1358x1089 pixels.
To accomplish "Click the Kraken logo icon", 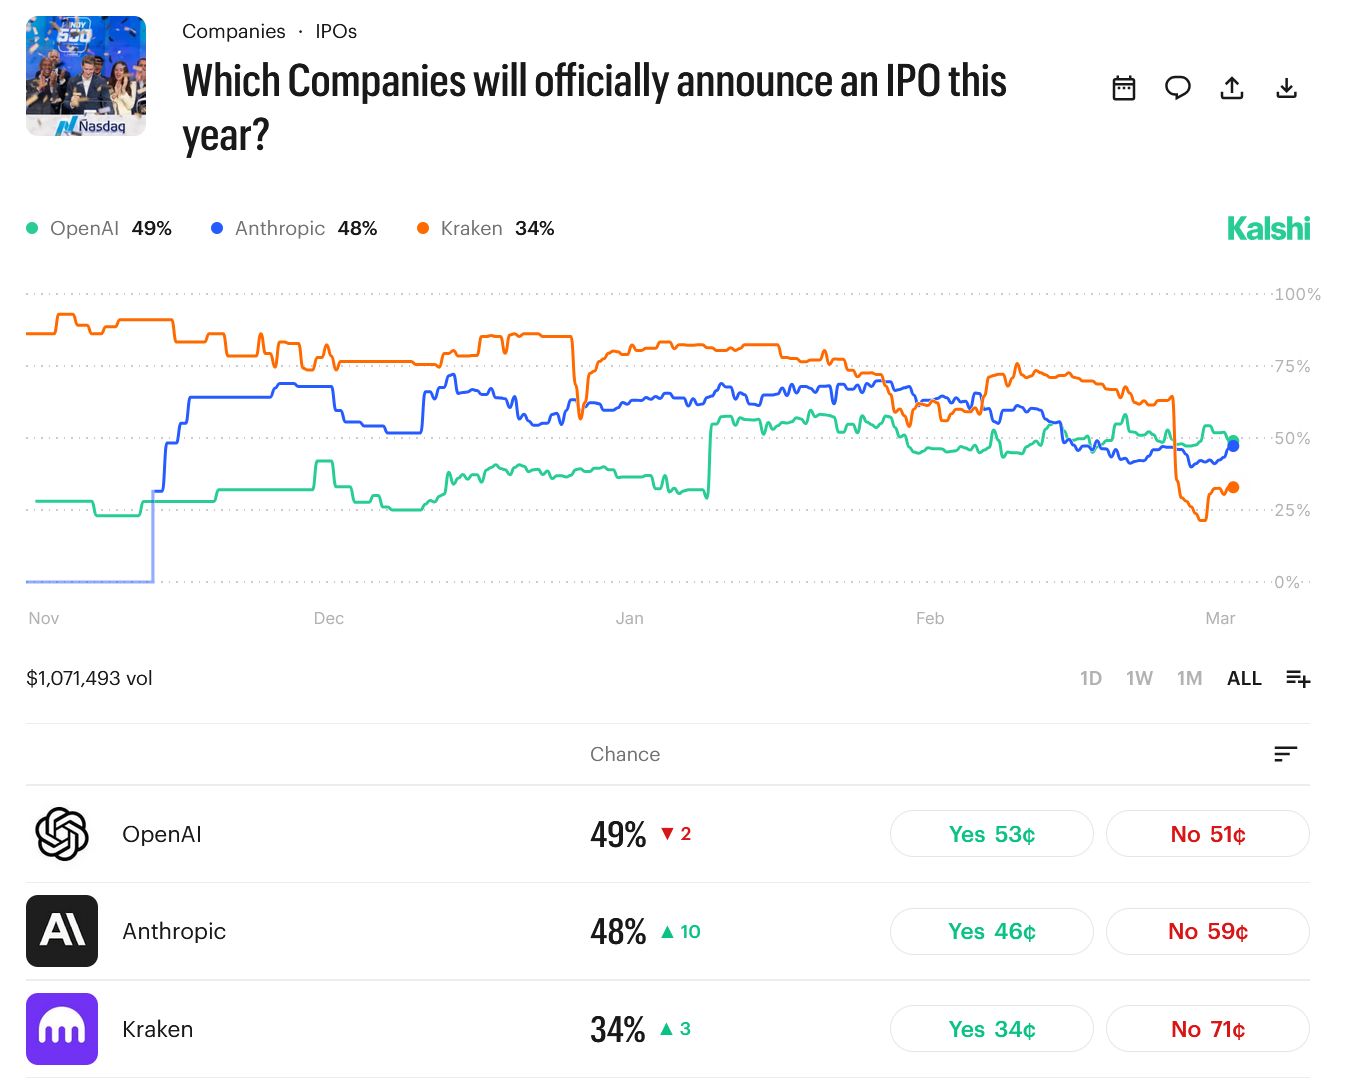I will pyautogui.click(x=62, y=1029).
